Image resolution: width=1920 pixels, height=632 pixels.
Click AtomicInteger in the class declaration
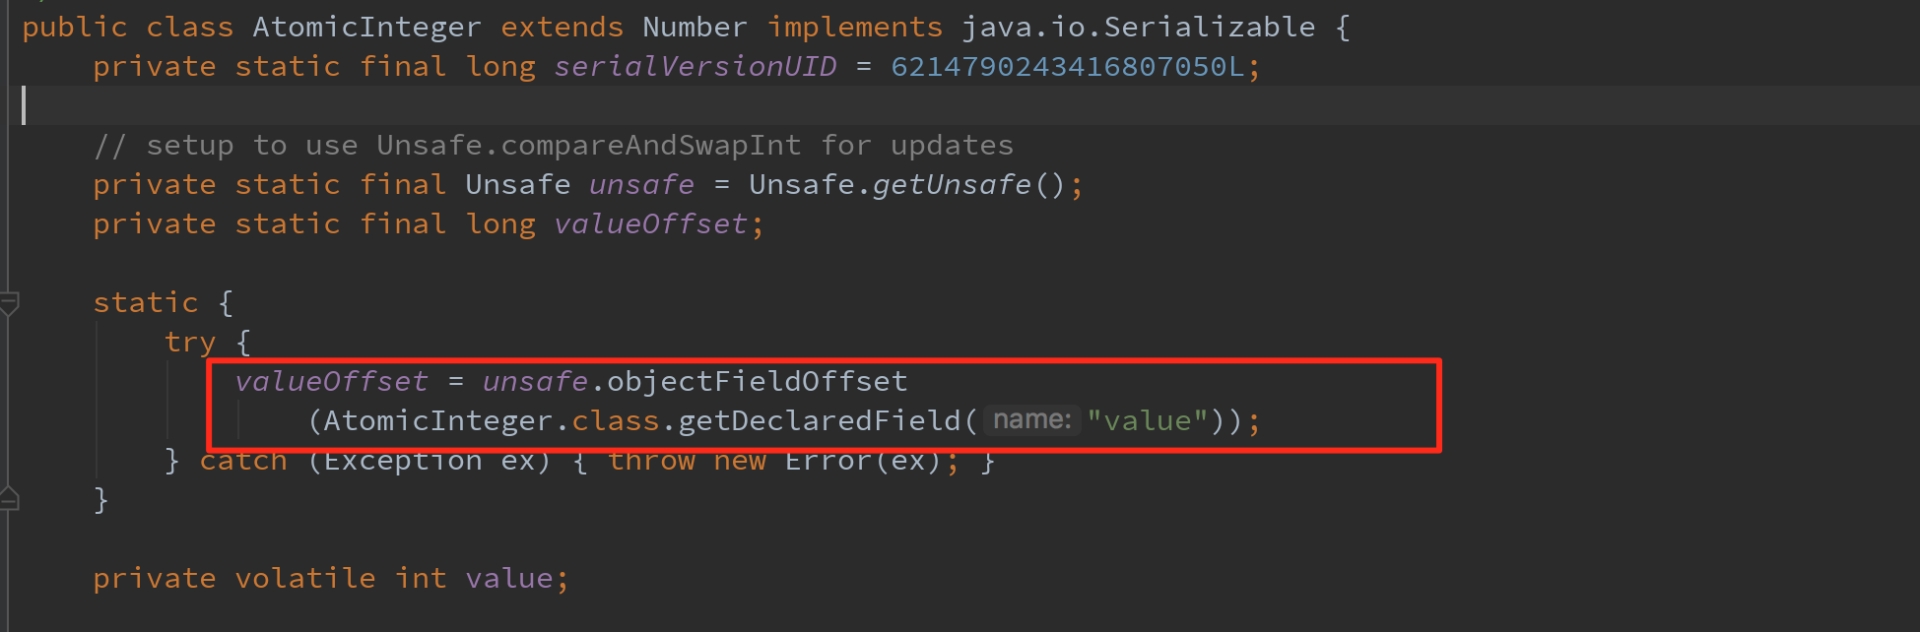point(366,27)
